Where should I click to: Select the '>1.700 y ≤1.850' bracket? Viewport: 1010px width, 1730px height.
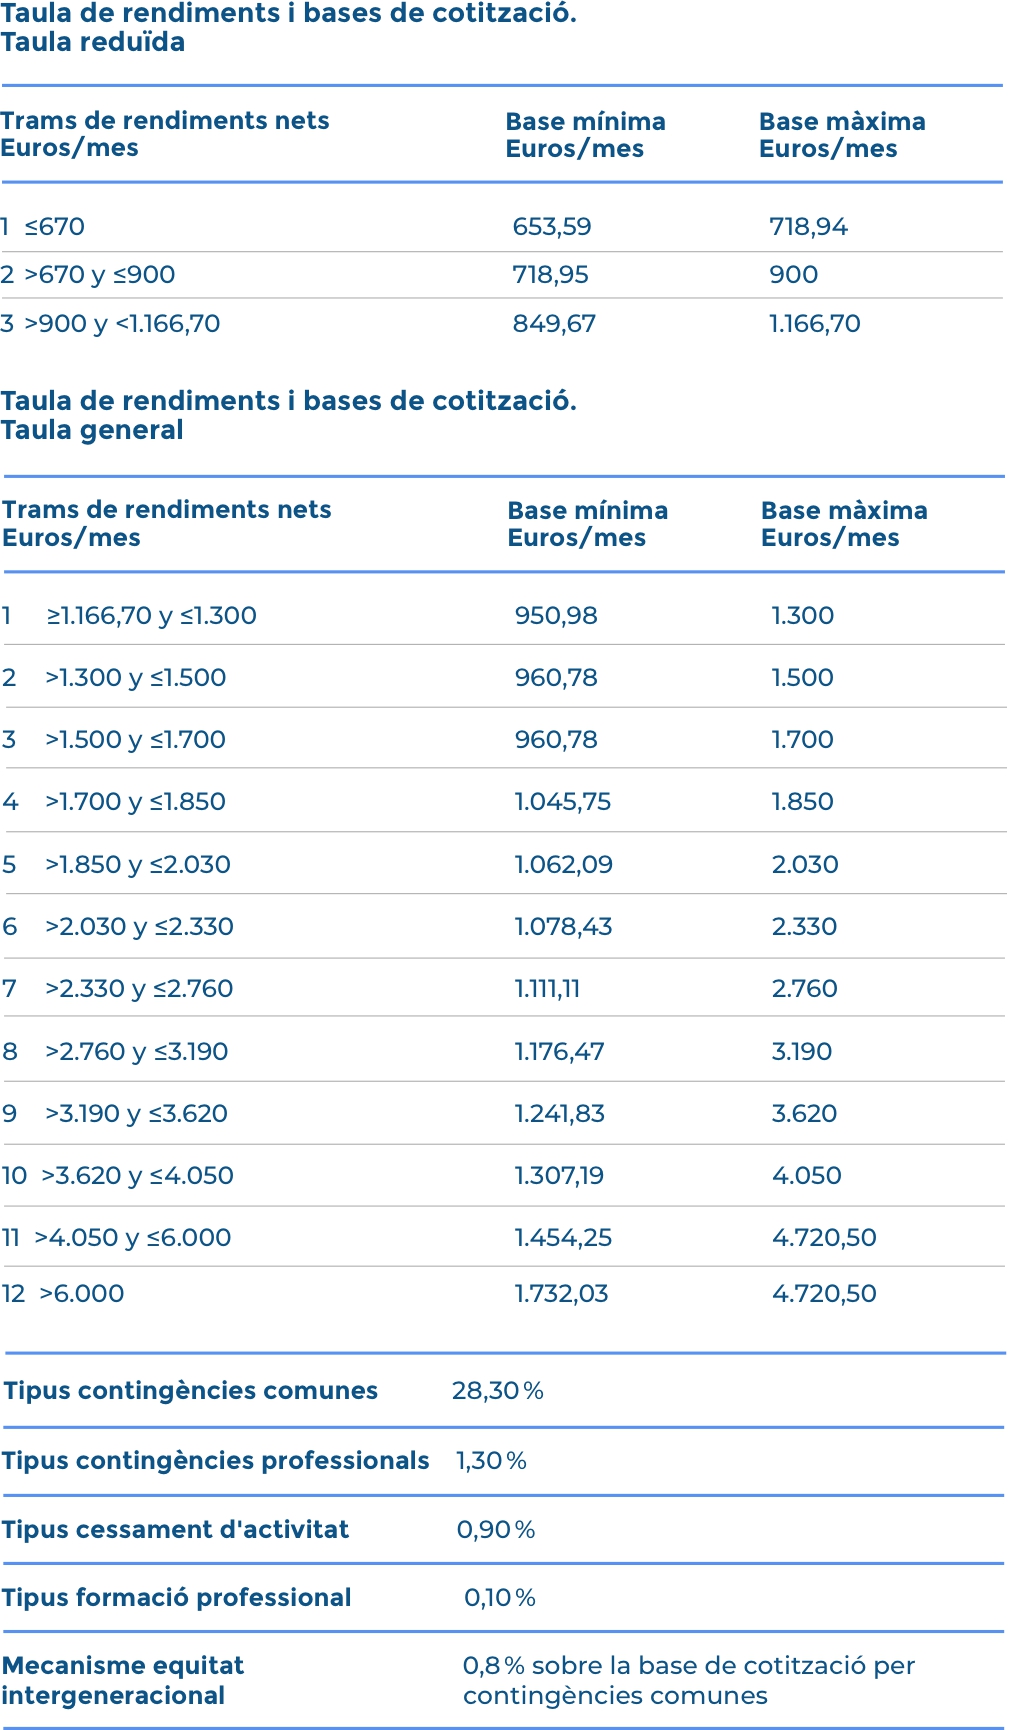click(135, 802)
